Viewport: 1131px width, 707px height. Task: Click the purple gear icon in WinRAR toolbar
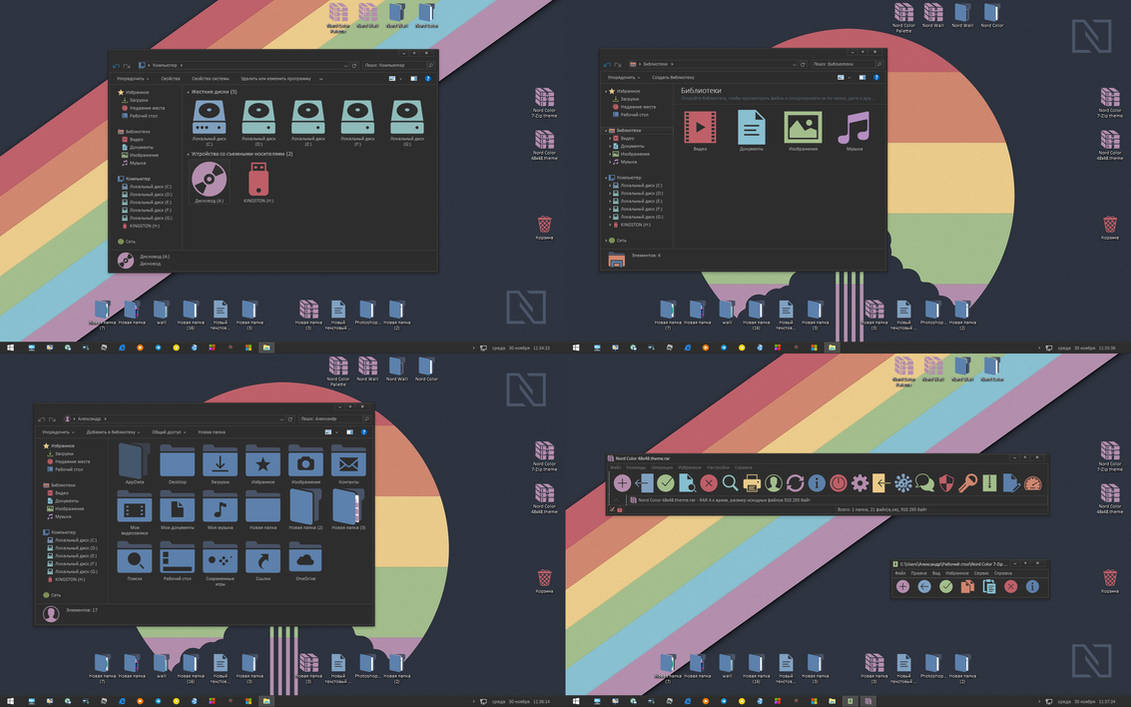[x=860, y=483]
